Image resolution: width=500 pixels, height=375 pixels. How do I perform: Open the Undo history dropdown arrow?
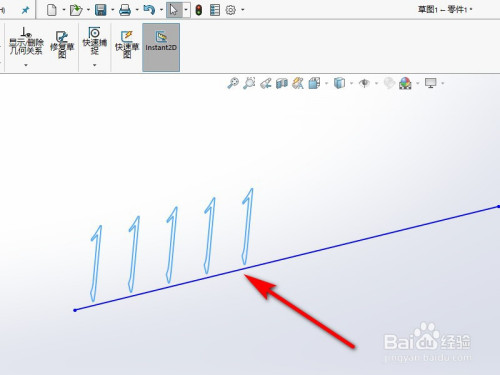(161, 10)
